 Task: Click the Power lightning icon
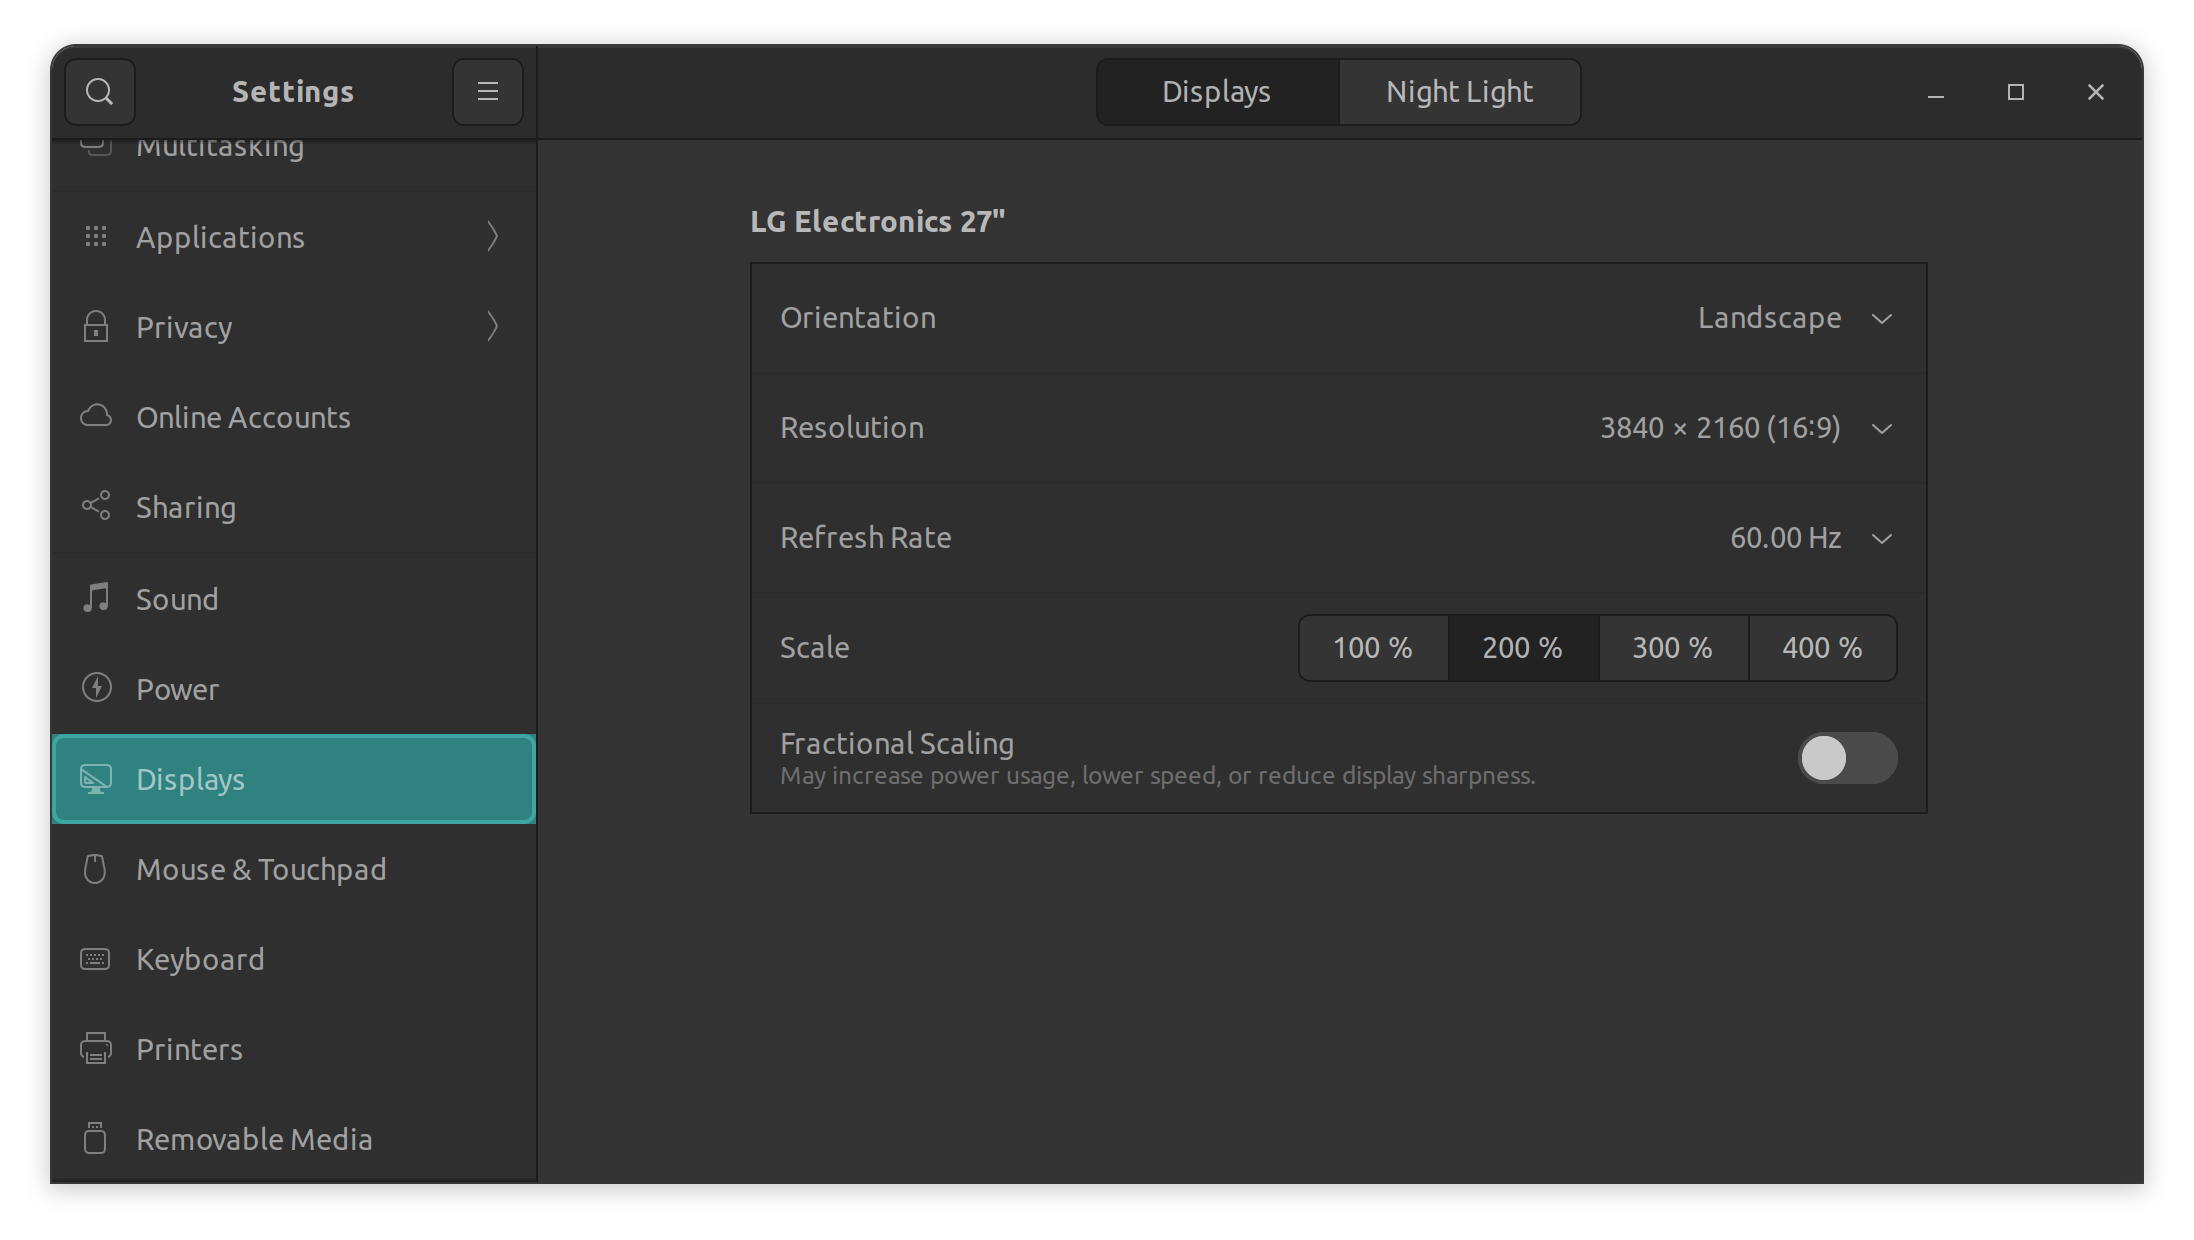[96, 688]
